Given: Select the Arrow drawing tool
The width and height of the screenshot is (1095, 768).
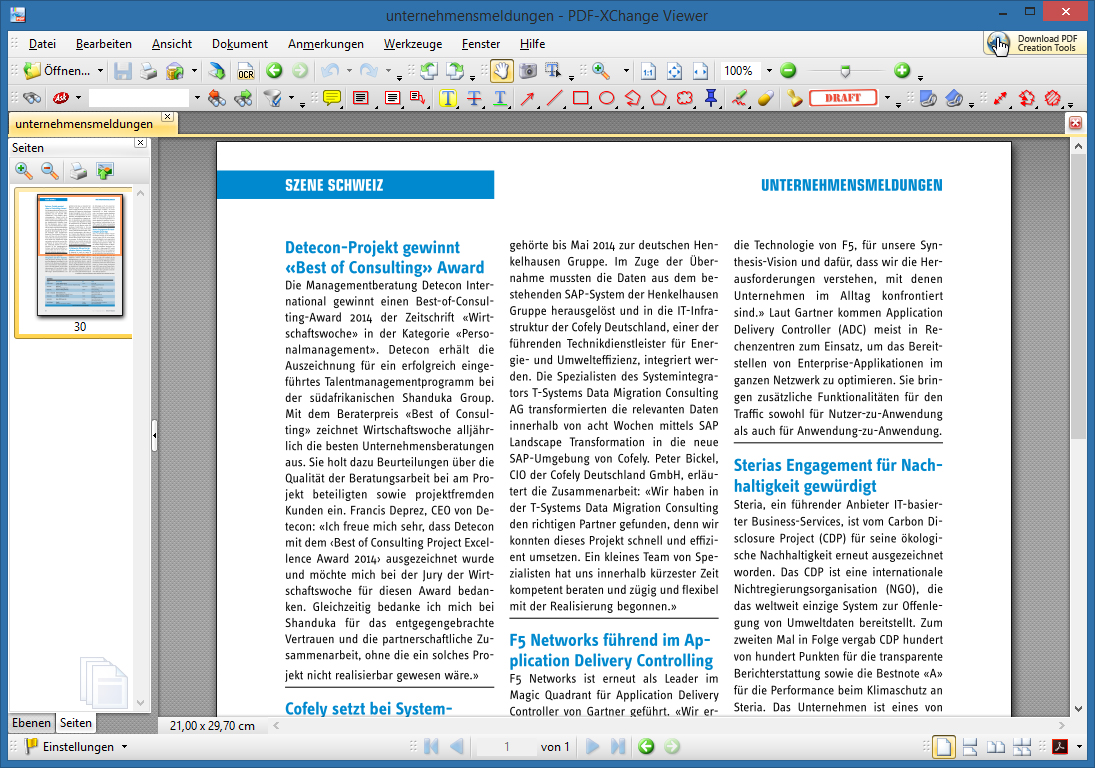Looking at the screenshot, I should [527, 98].
